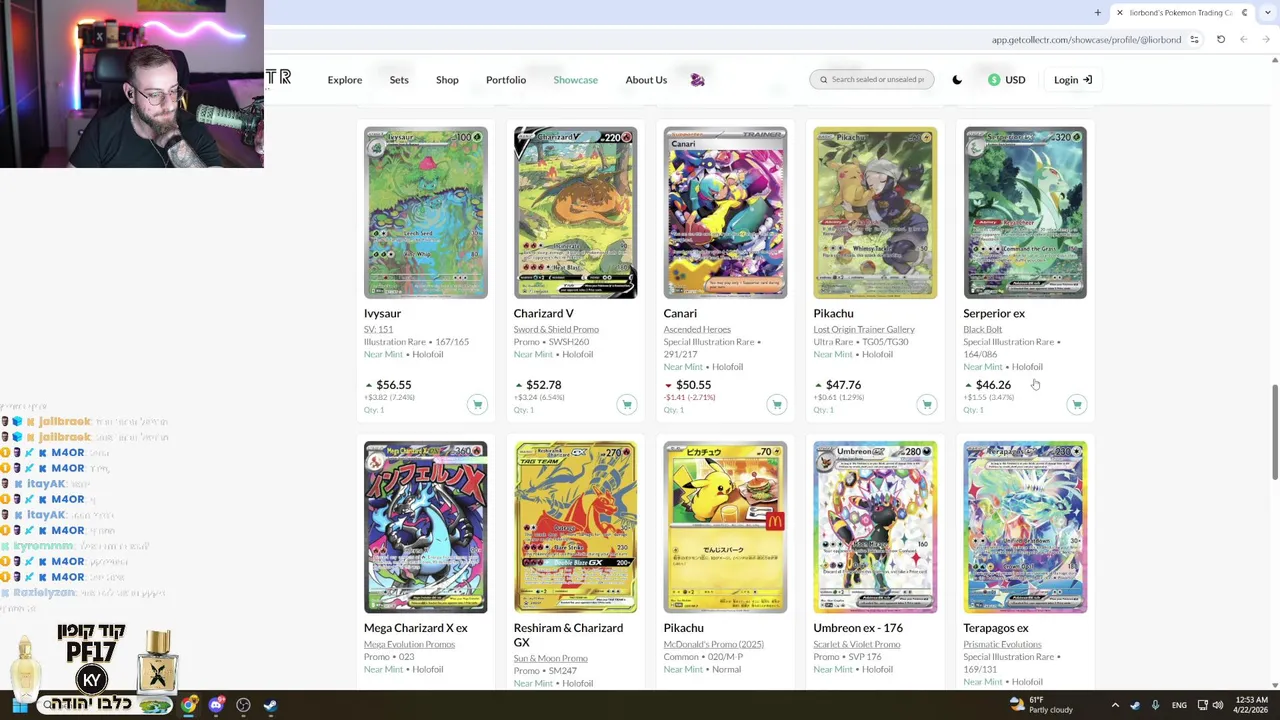
Task: Open the Windows Start menu
Action: (x=19, y=705)
